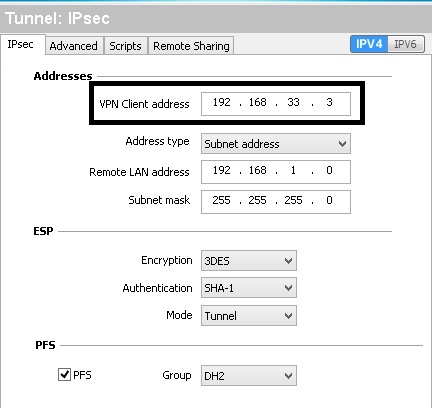
Task: Open the Scripts tab
Action: click(x=125, y=46)
